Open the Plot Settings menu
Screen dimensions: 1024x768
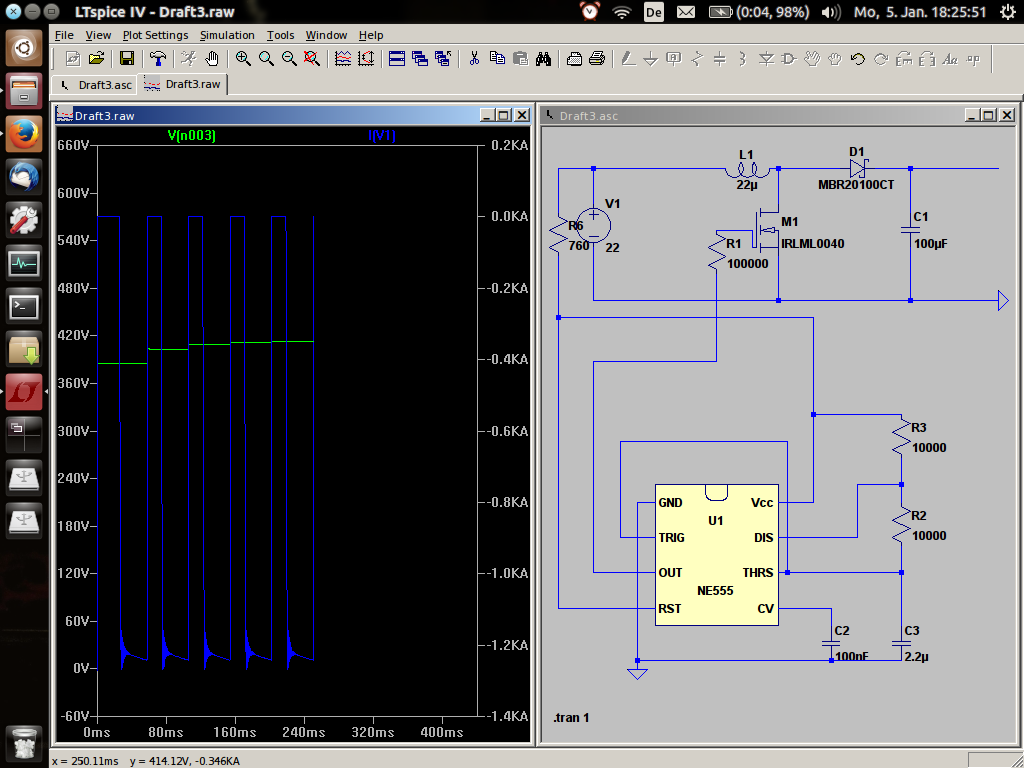pyautogui.click(x=155, y=35)
